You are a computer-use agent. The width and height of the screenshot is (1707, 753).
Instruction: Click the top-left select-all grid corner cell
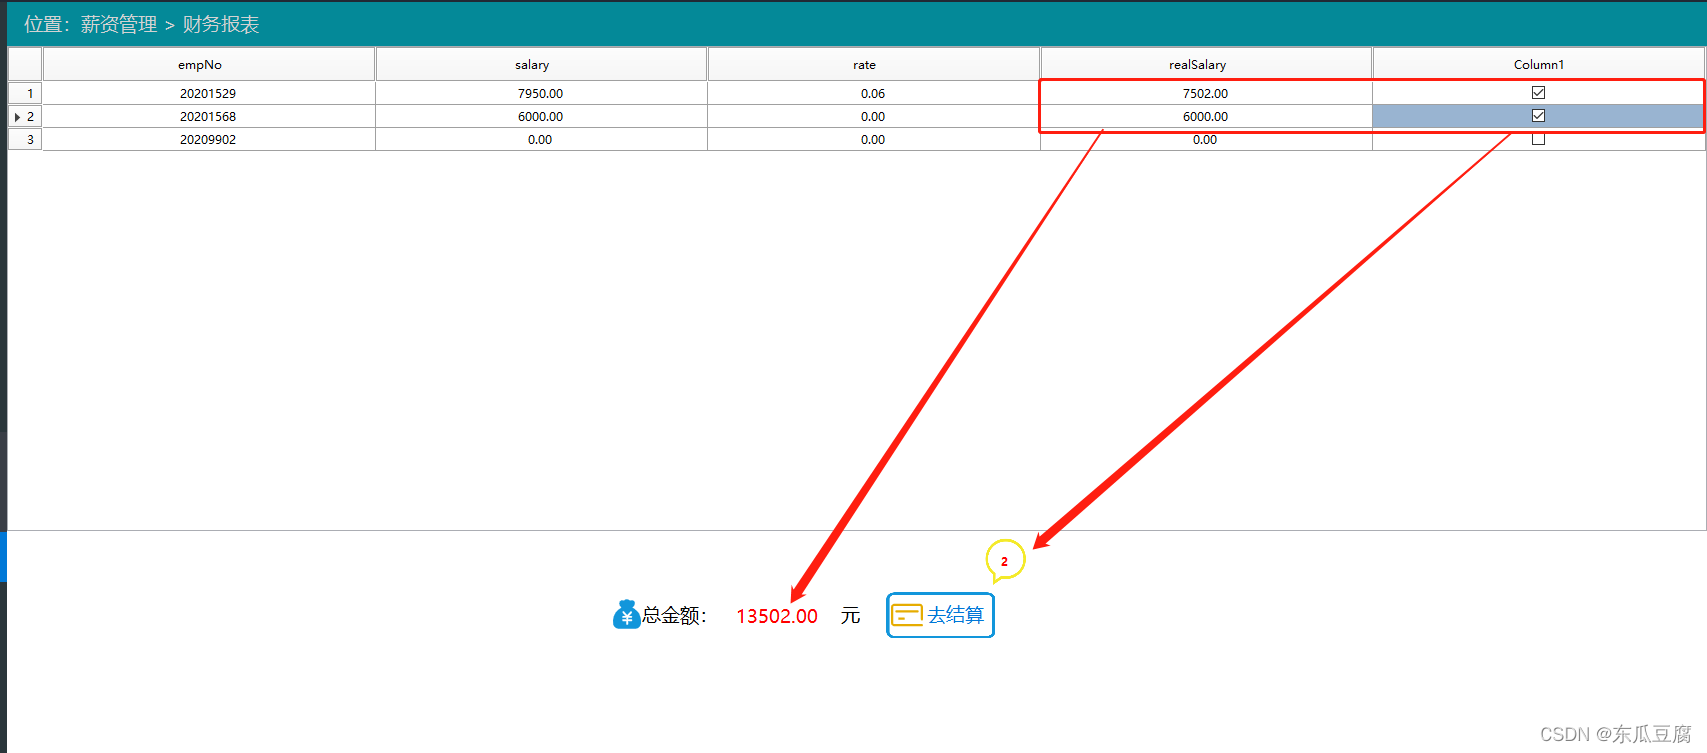point(25,64)
